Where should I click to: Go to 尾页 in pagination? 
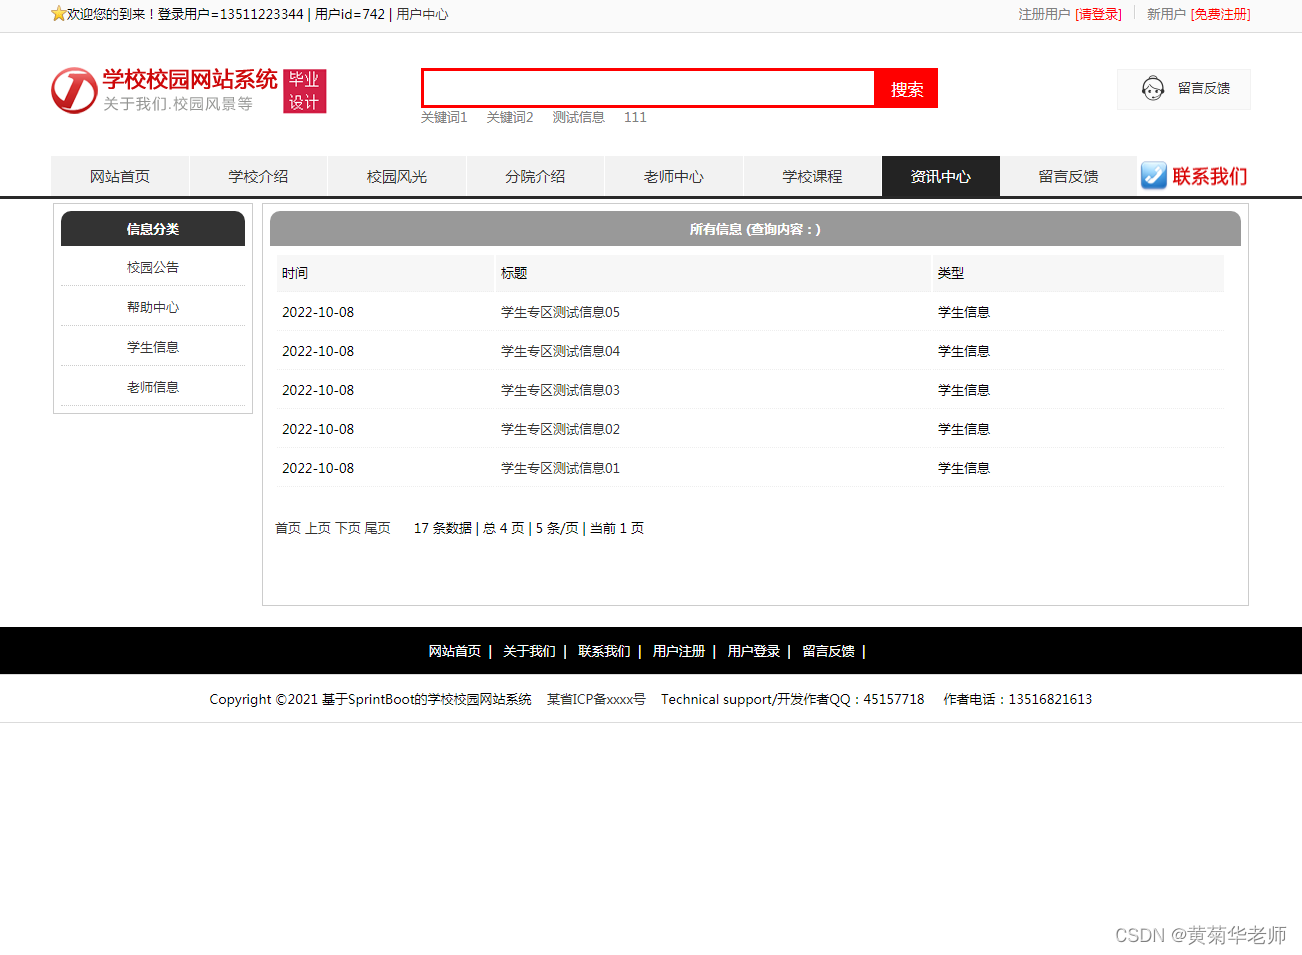click(378, 528)
